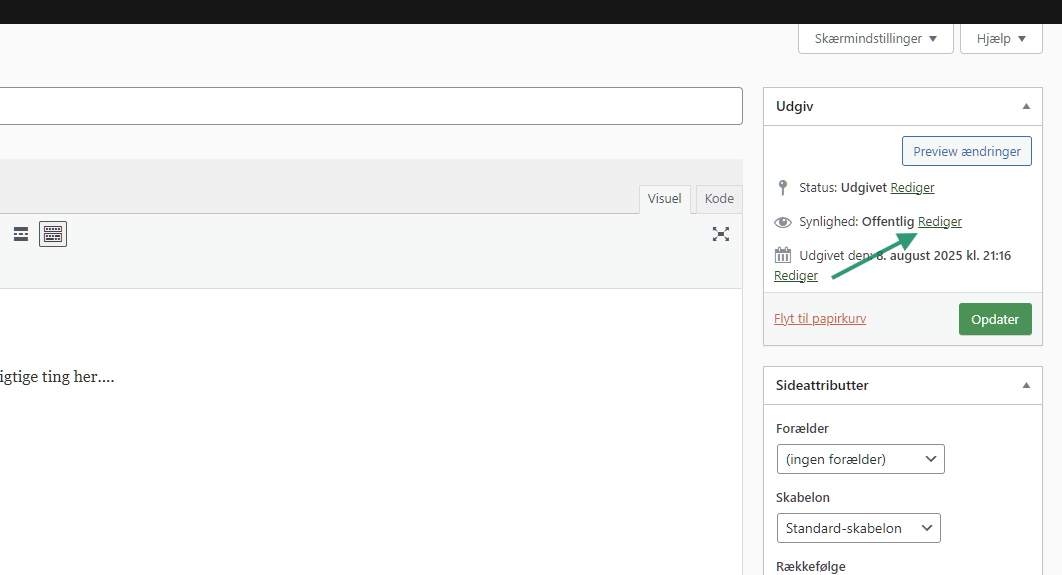The image size is (1062, 575).
Task: Click the Flyt til papirkurv link
Action: point(820,319)
